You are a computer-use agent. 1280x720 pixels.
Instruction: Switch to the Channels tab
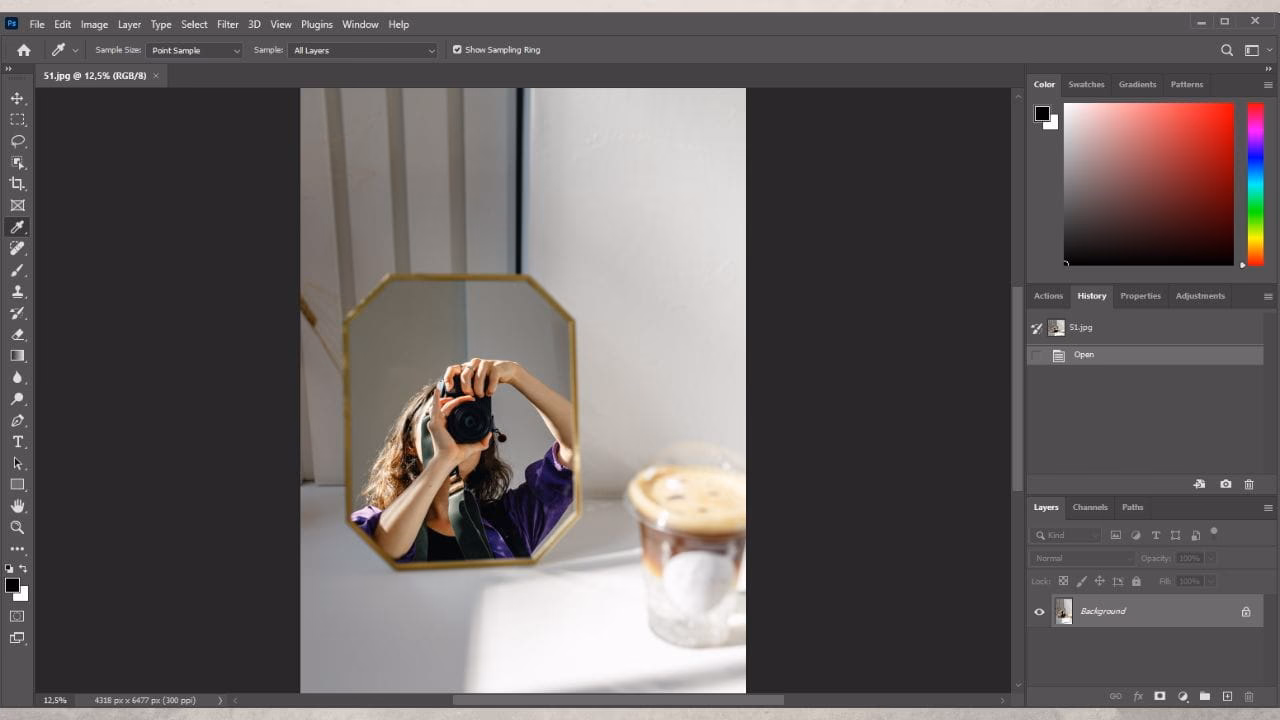click(x=1090, y=507)
